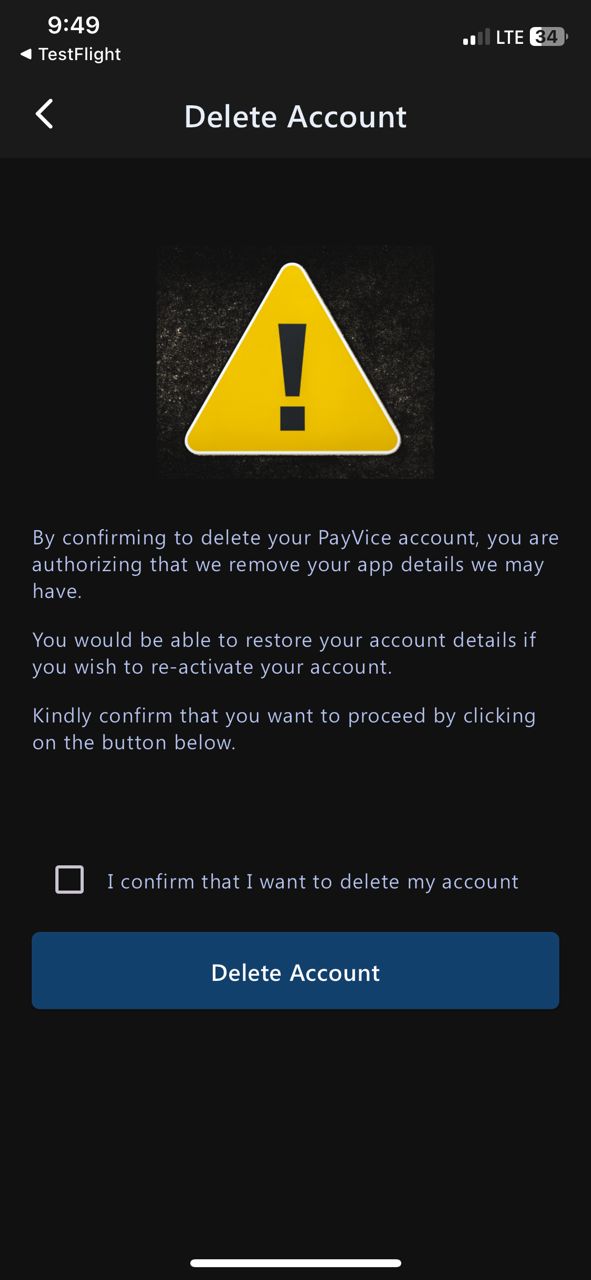
Task: Select the paragraph about restoring account details
Action: 285,653
